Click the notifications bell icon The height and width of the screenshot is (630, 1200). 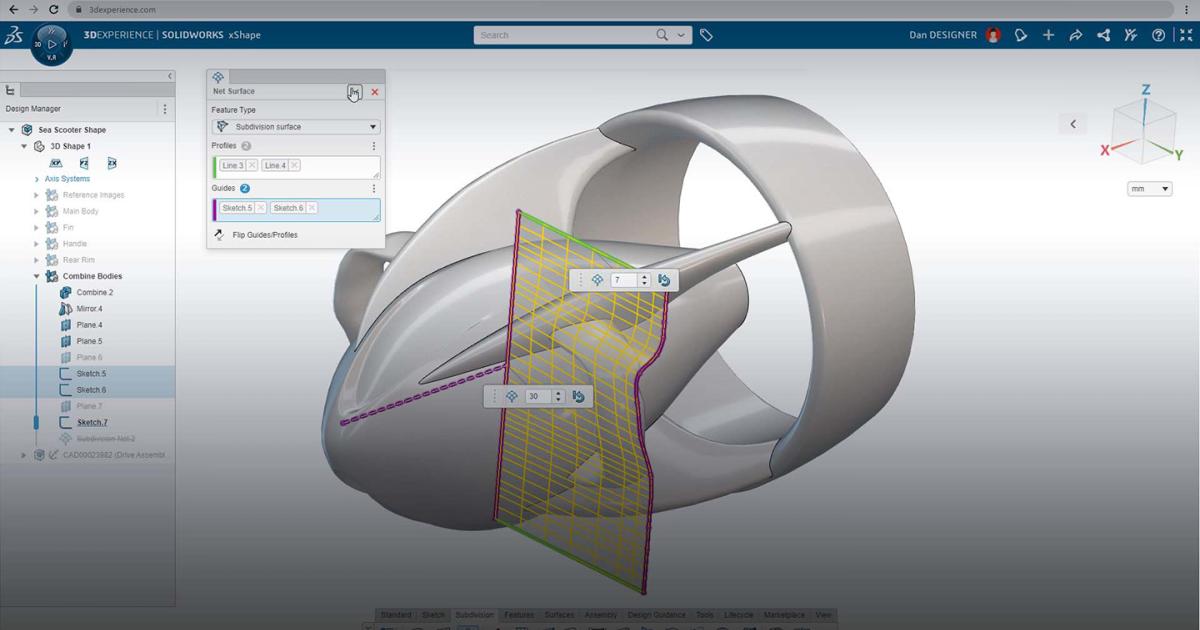(x=1020, y=35)
